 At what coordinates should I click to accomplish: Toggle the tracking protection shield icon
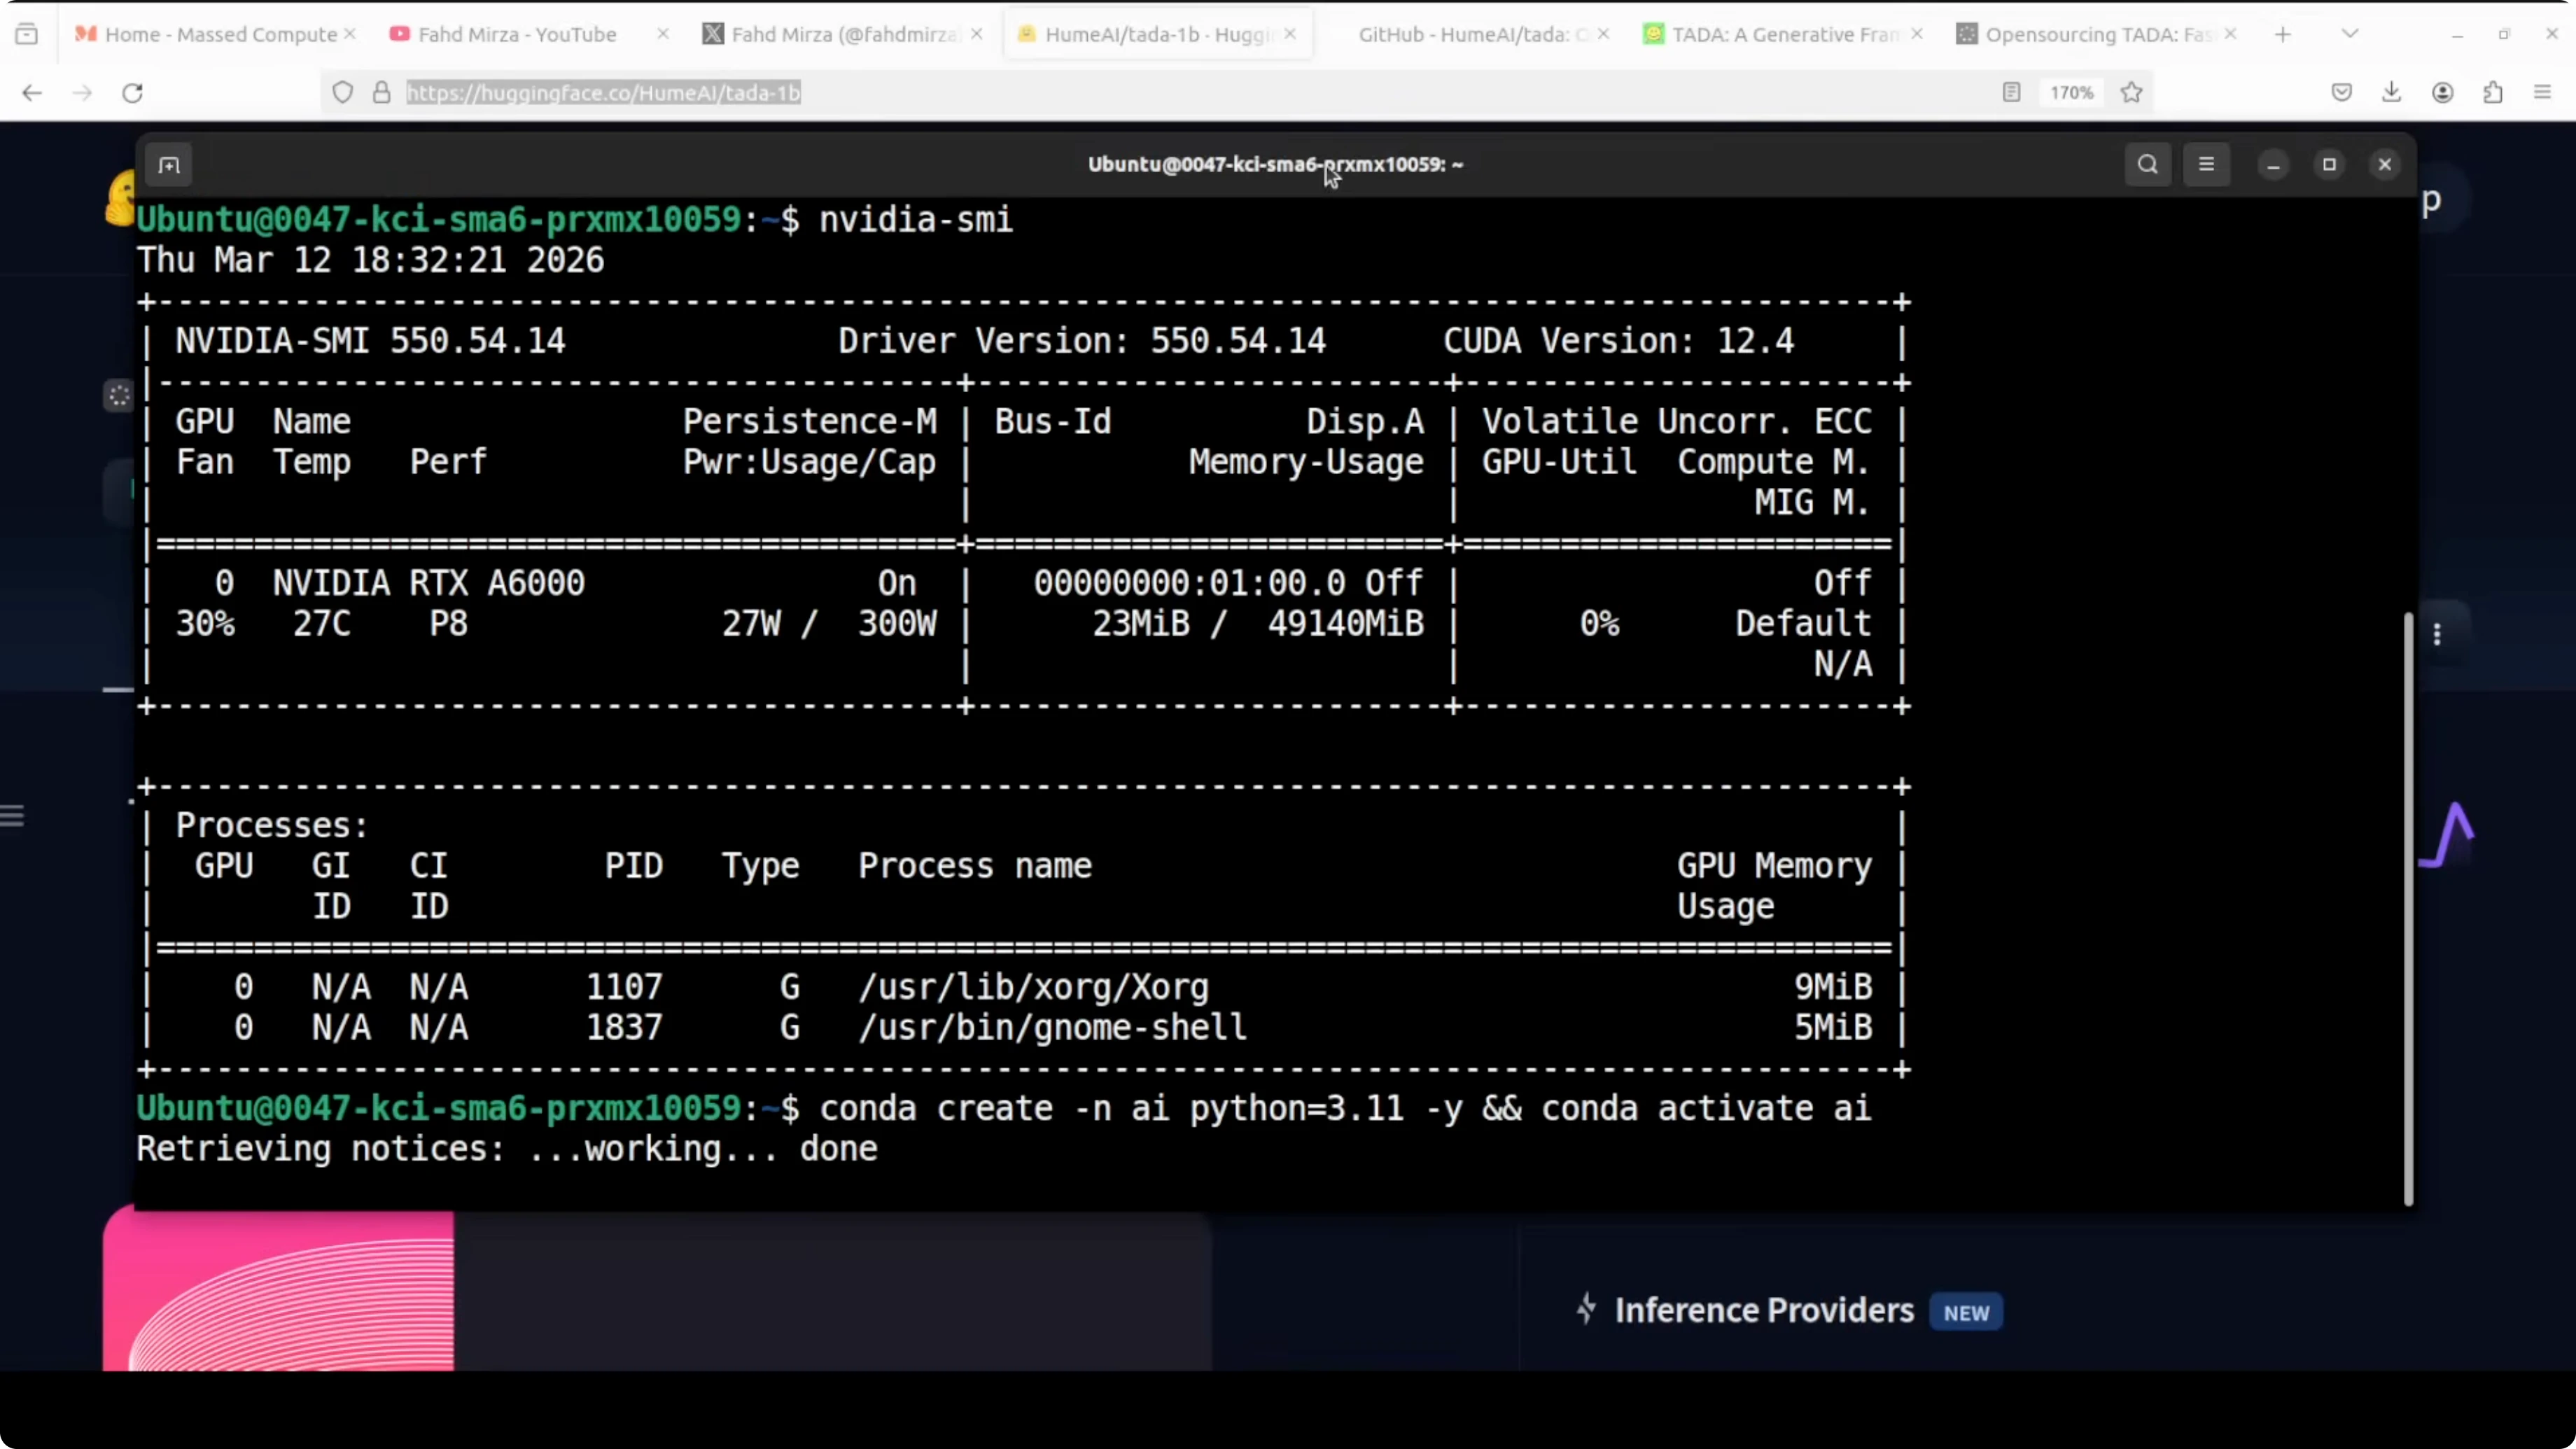(342, 92)
